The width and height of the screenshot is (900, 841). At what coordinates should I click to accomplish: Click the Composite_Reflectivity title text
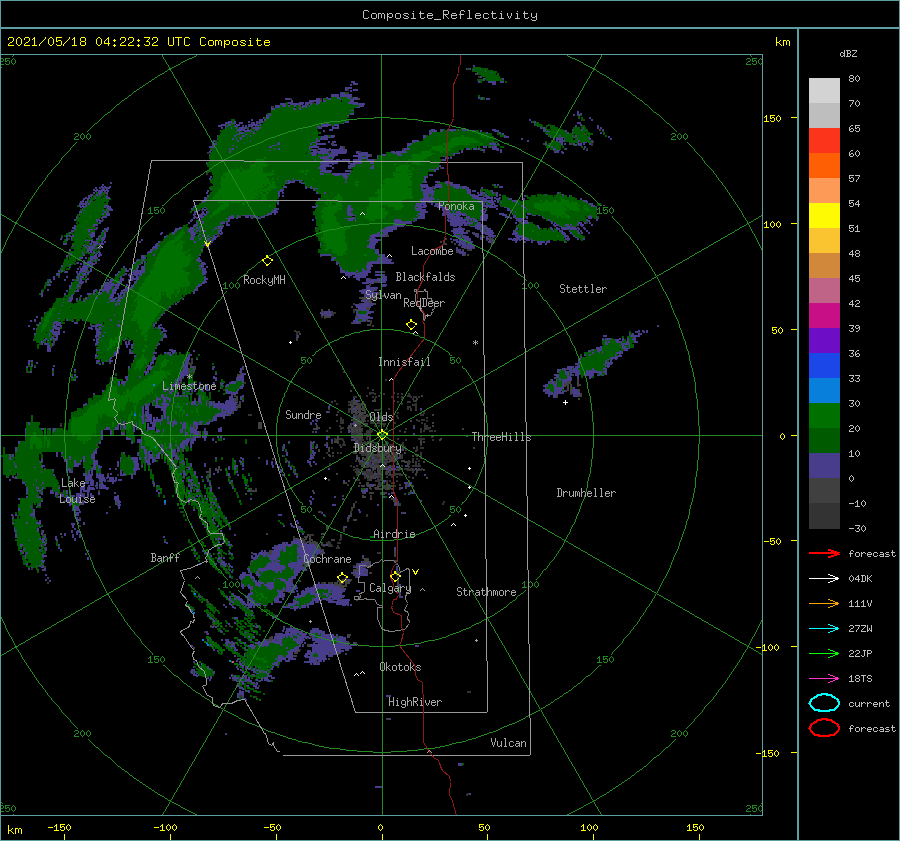pyautogui.click(x=450, y=15)
